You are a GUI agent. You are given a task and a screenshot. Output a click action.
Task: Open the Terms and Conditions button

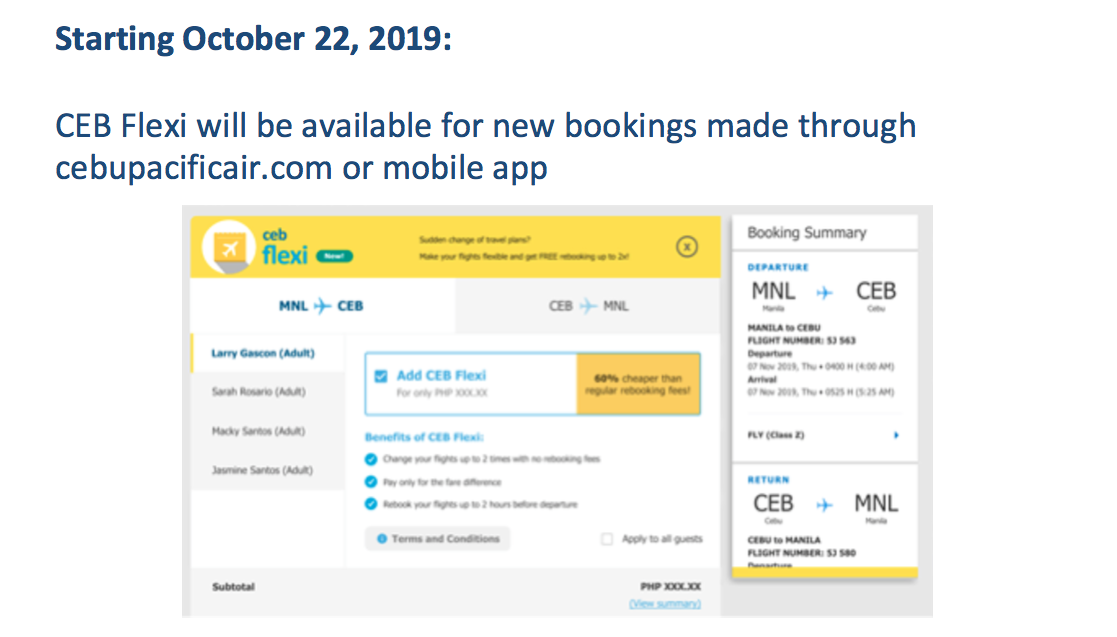click(438, 539)
